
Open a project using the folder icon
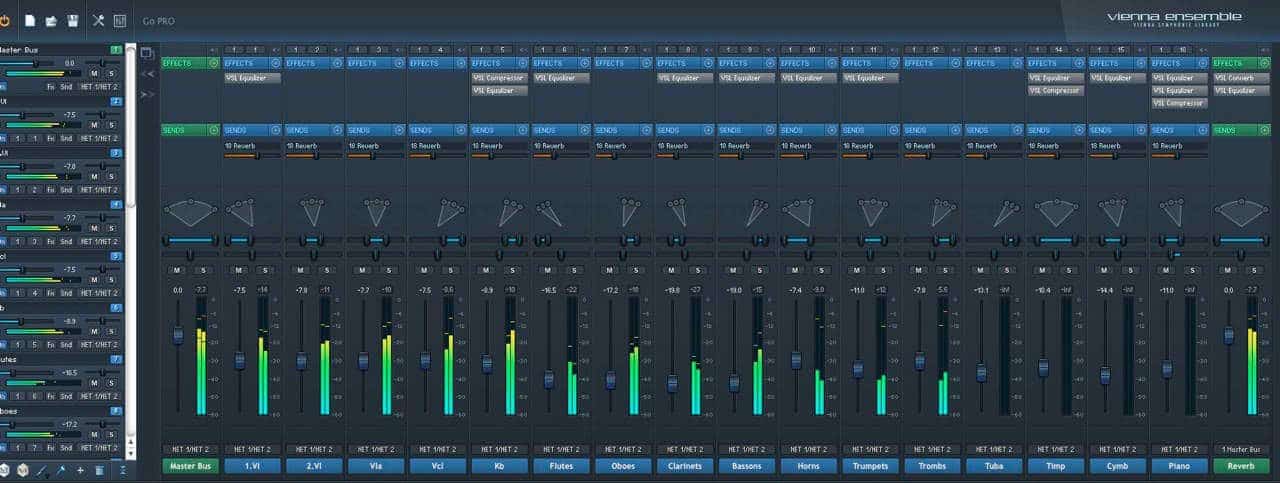51,20
